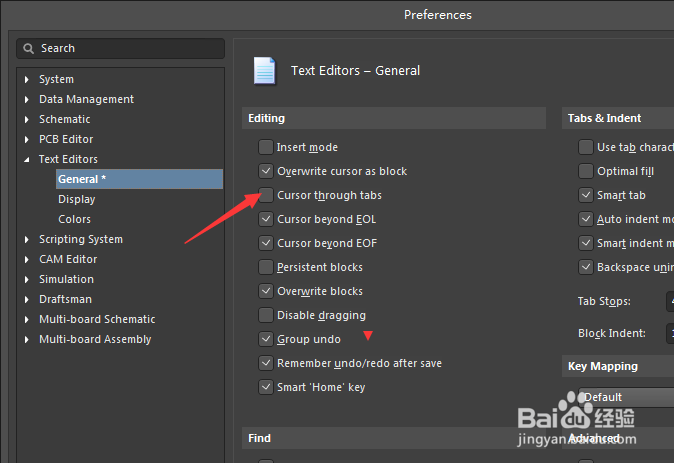
Task: Expand the PCB Editor category
Action: pyautogui.click(x=27, y=139)
